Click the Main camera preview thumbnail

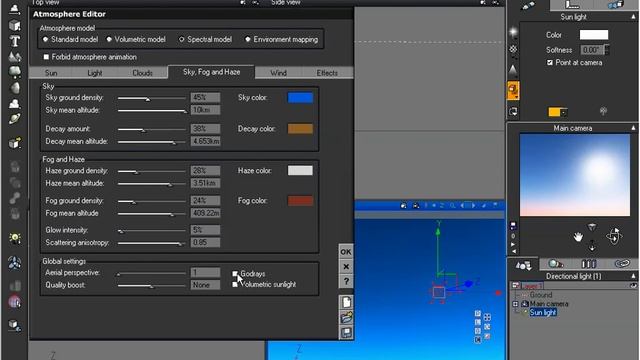point(575,175)
